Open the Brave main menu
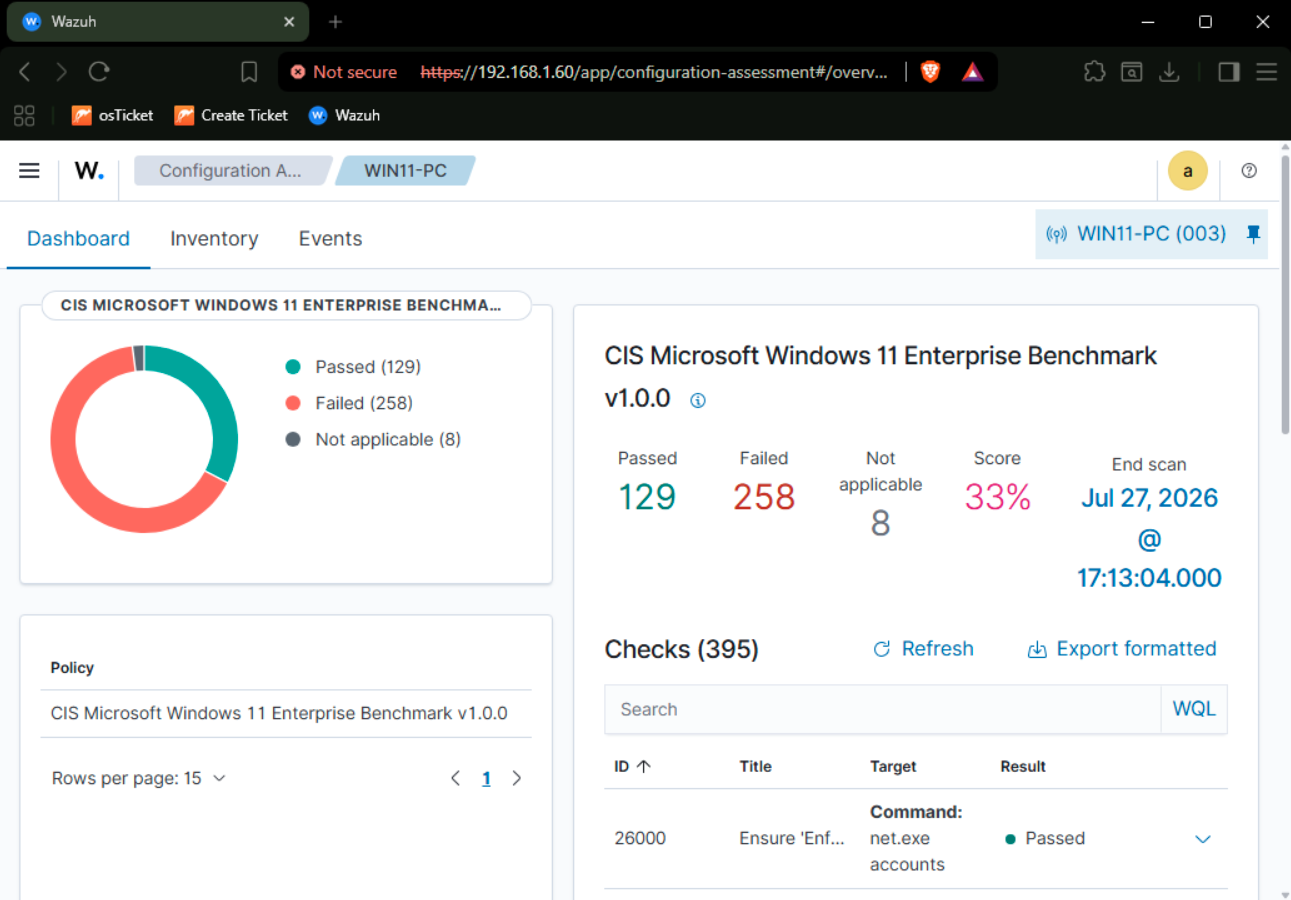 pyautogui.click(x=1266, y=72)
